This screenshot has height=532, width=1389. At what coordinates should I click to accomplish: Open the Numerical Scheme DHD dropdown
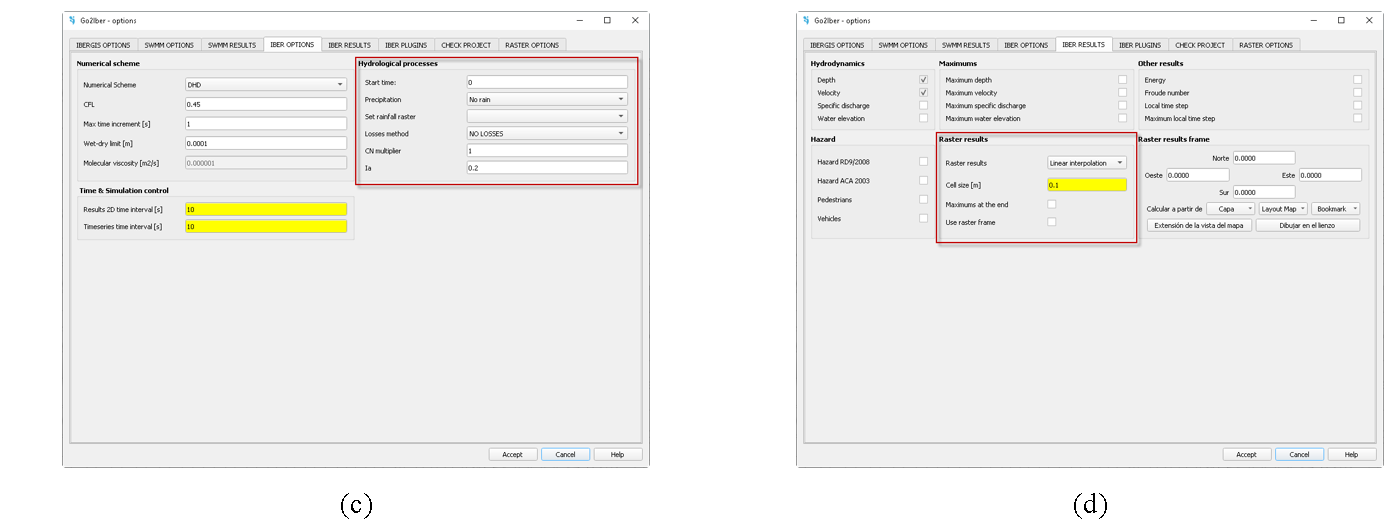click(x=266, y=85)
